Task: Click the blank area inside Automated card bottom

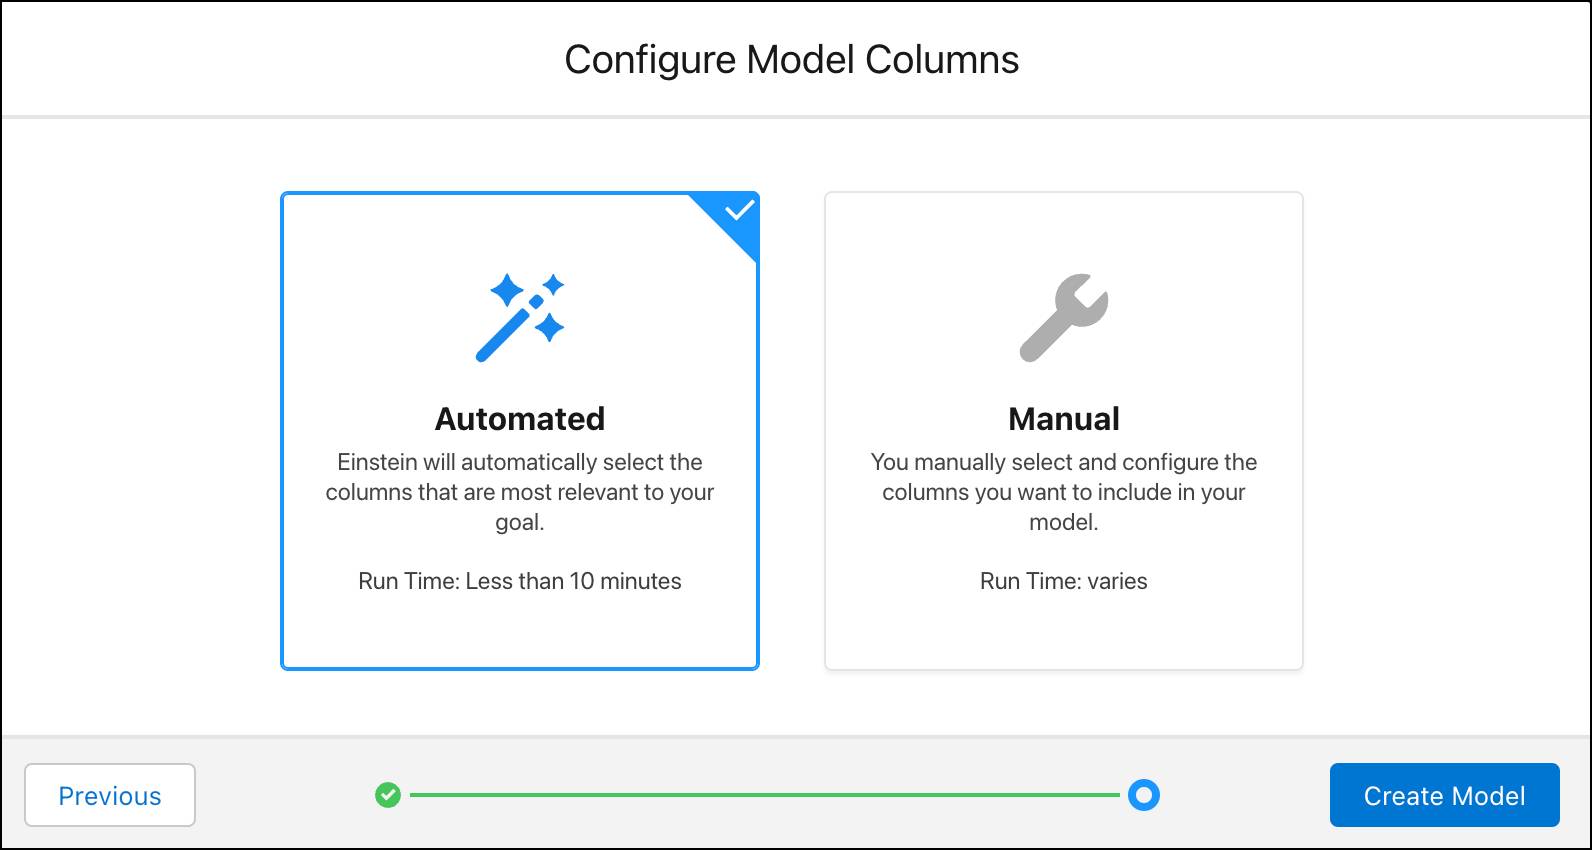Action: (x=520, y=634)
